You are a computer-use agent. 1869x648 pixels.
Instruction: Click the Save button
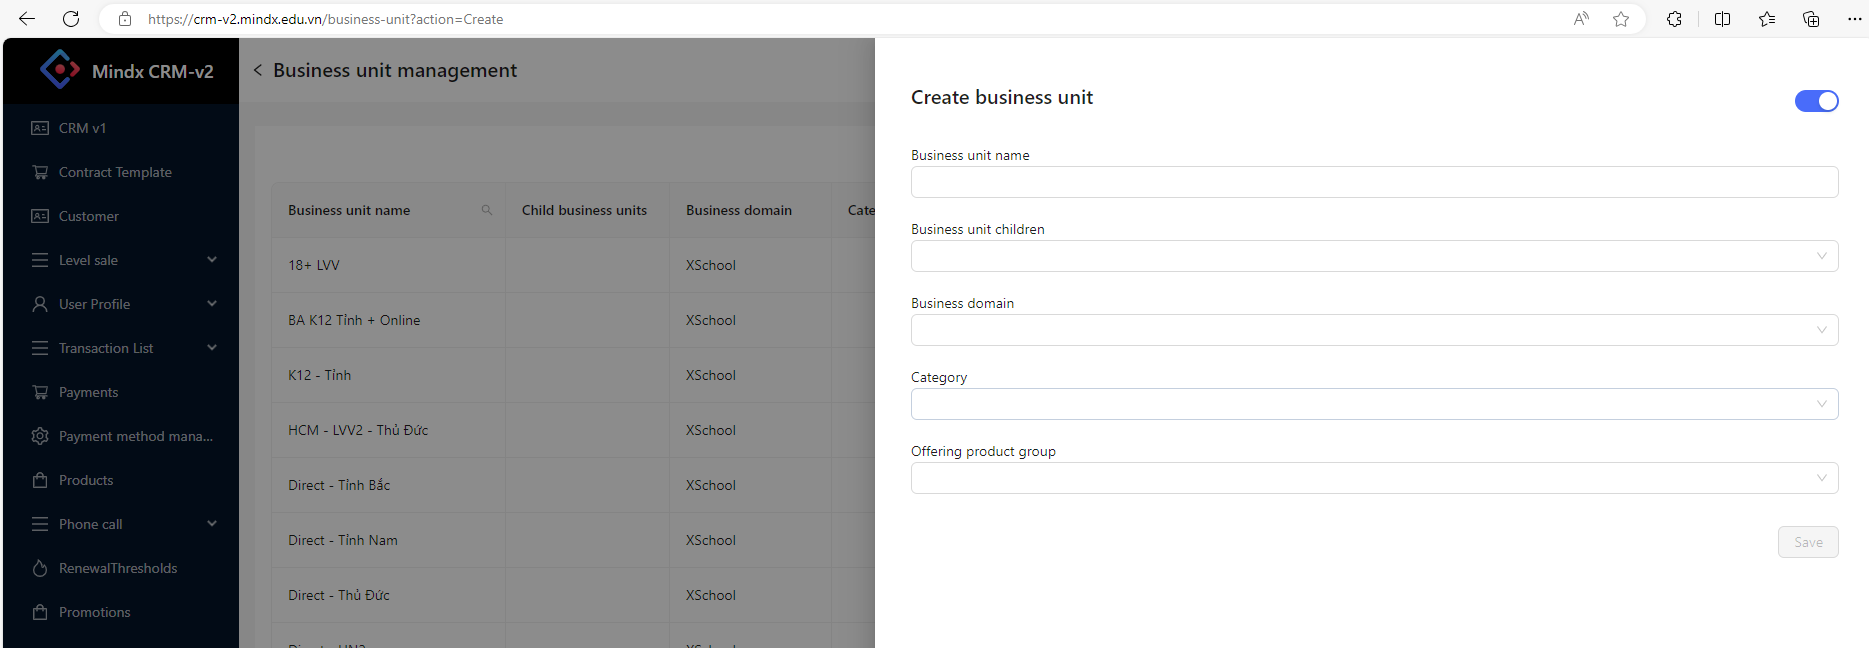tap(1808, 542)
